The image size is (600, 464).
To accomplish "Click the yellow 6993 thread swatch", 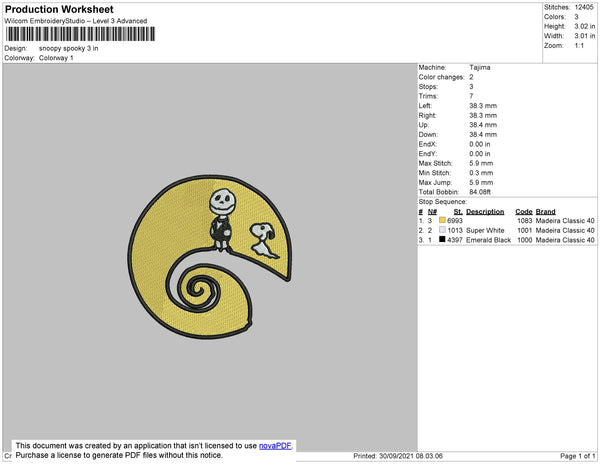I will (442, 220).
